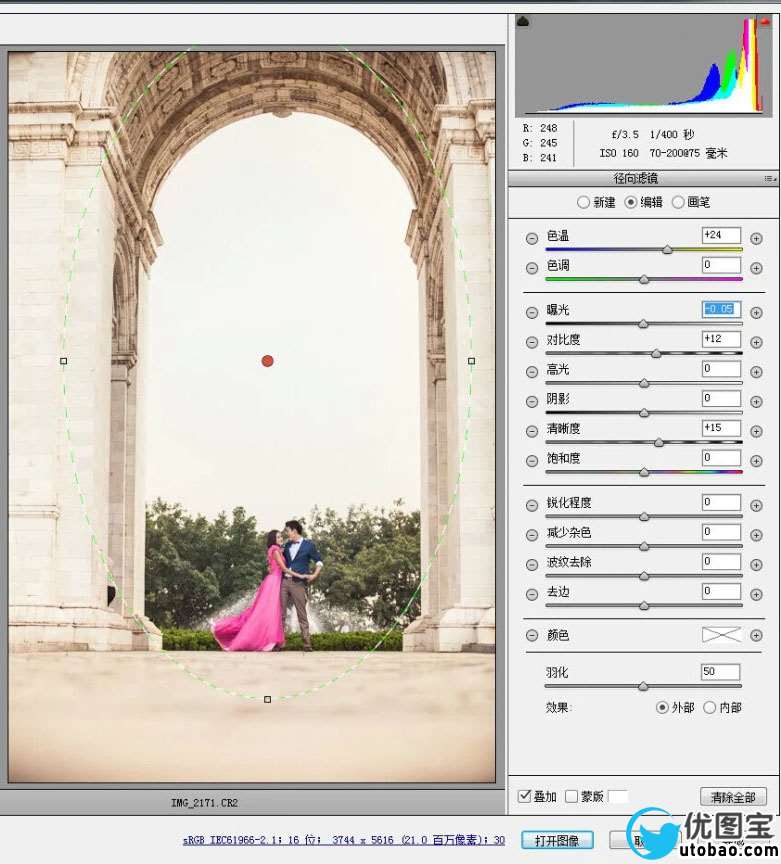Click the 羽化 value input field

[x=721, y=672]
